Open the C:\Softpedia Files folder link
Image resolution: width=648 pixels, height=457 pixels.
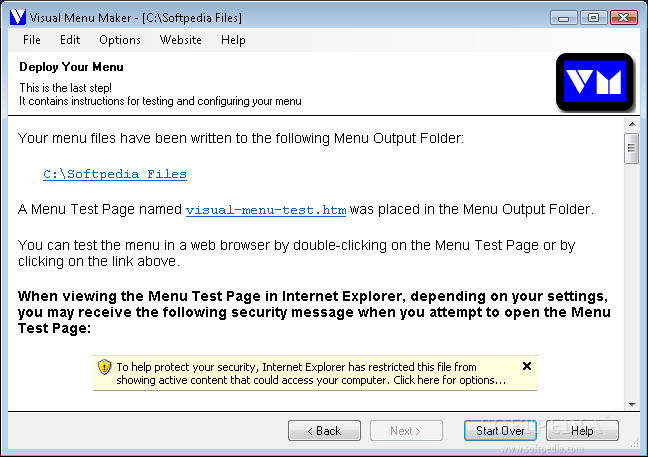pyautogui.click(x=115, y=174)
